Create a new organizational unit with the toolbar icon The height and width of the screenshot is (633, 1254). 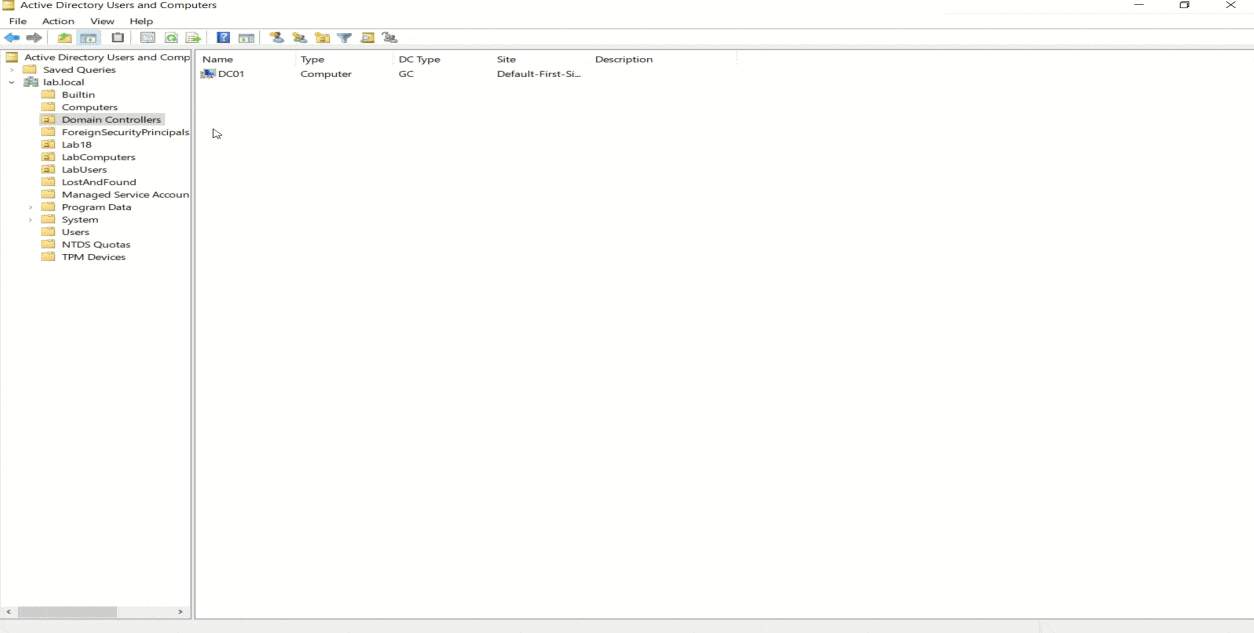(322, 38)
